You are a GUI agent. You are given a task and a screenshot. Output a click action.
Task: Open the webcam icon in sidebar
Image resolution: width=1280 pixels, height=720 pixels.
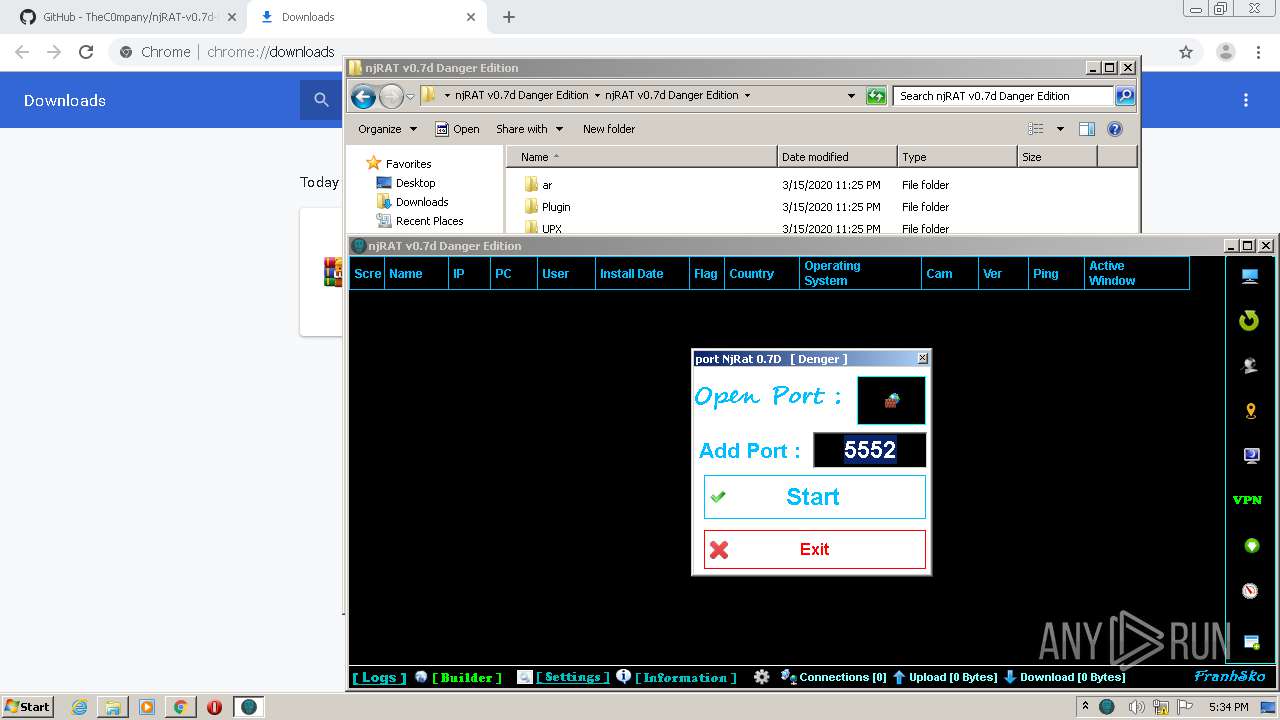click(1250, 366)
